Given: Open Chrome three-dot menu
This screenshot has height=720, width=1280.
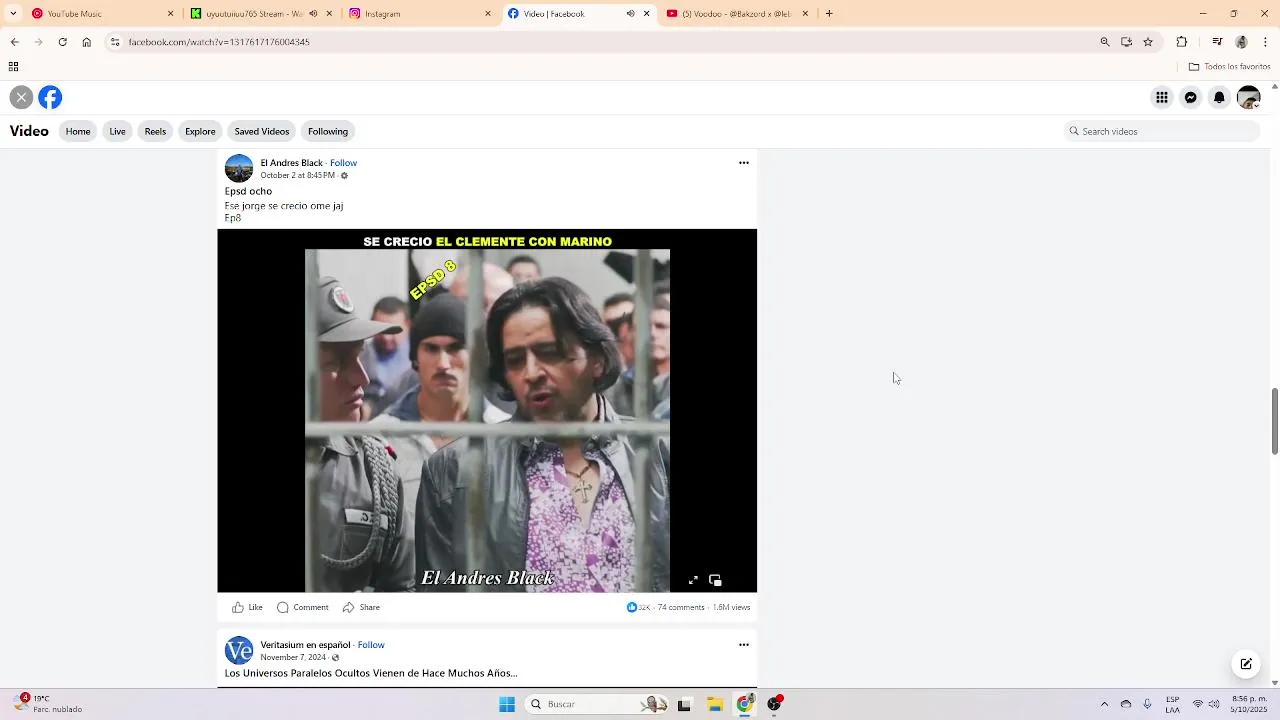Looking at the screenshot, I should [x=1266, y=42].
